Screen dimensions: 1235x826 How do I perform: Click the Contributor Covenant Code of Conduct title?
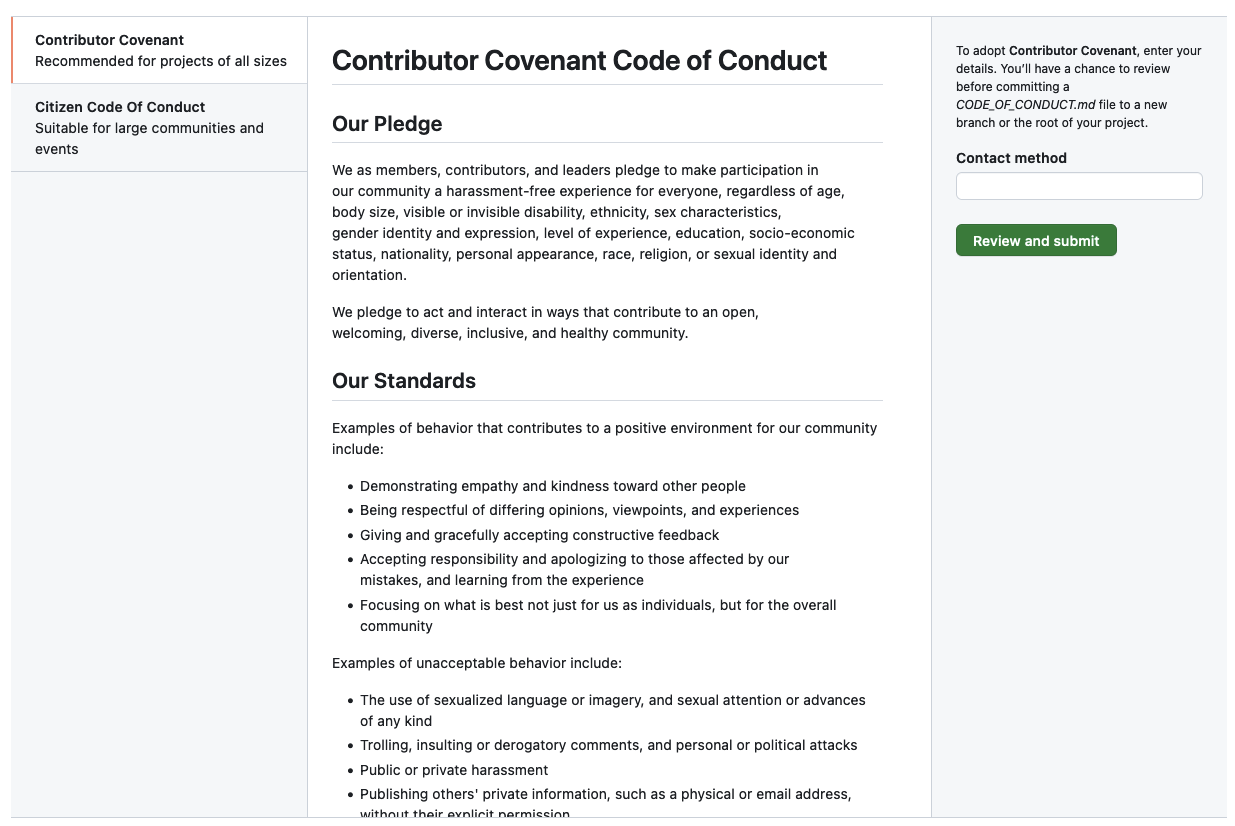(579, 61)
